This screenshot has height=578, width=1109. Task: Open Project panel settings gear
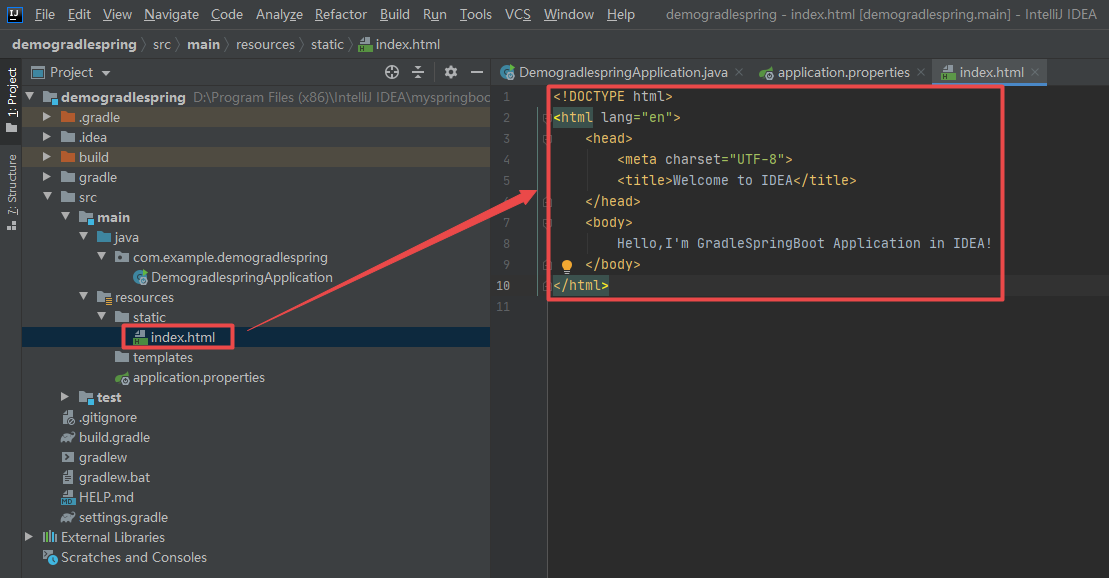click(x=451, y=72)
